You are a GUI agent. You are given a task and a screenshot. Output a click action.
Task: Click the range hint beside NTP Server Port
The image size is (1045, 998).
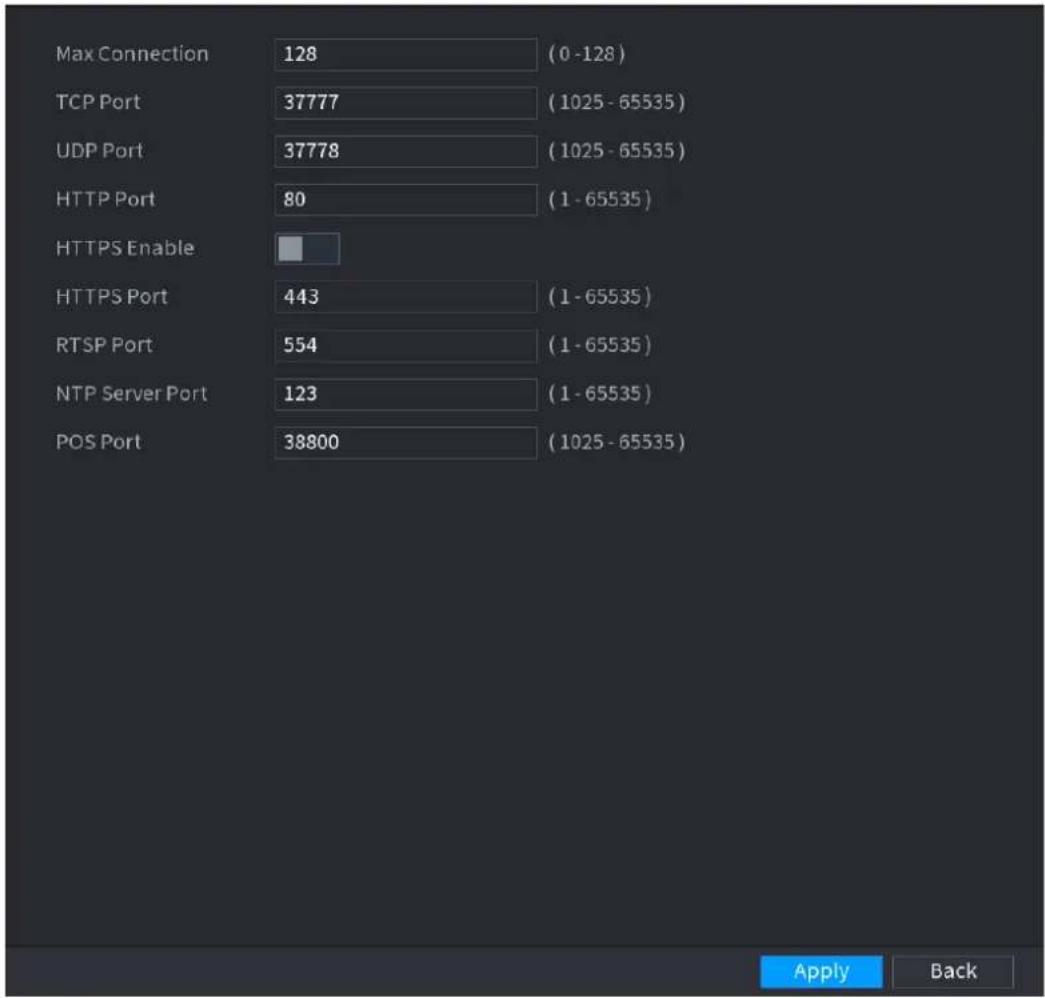[x=599, y=394]
